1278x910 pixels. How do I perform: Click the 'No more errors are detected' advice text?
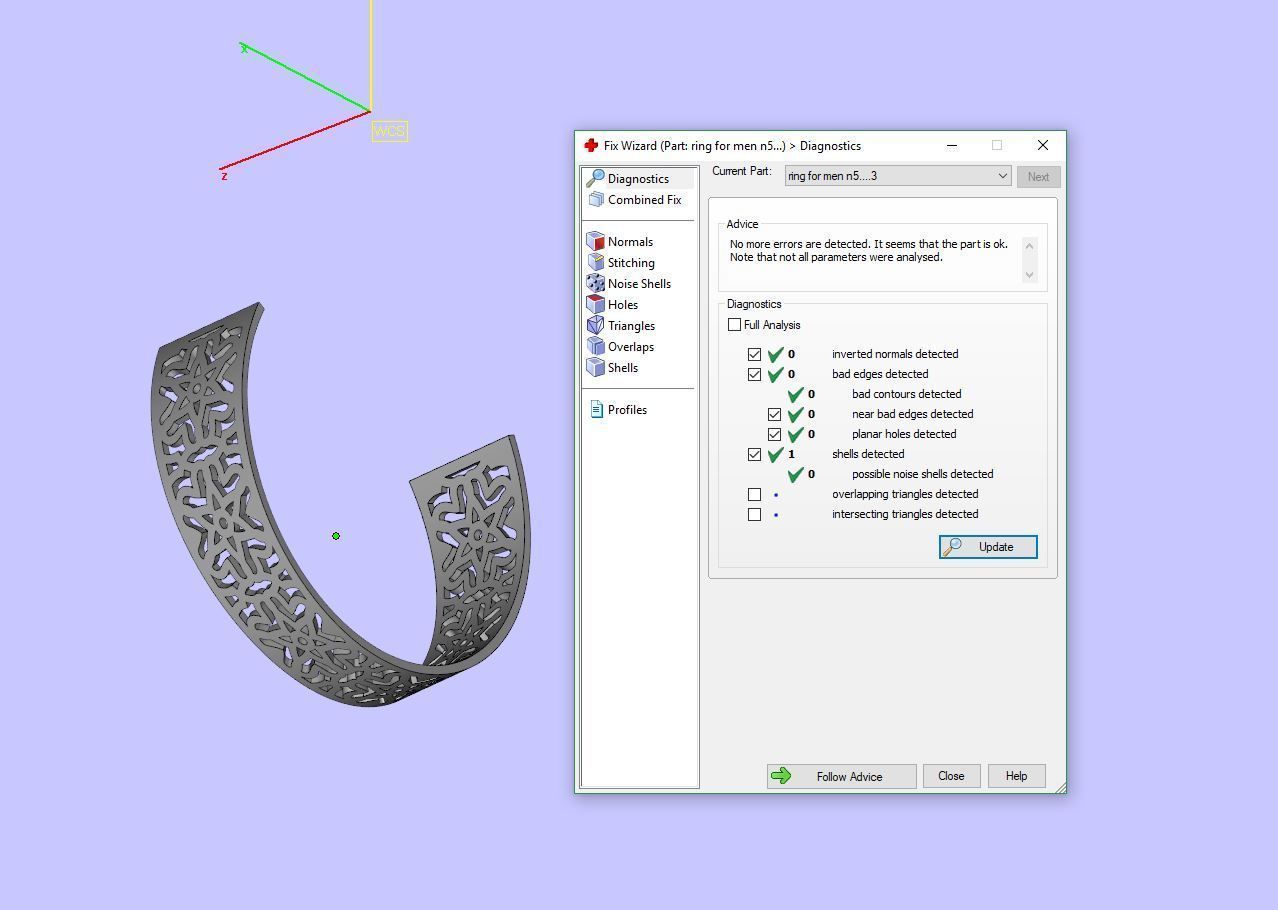point(869,250)
